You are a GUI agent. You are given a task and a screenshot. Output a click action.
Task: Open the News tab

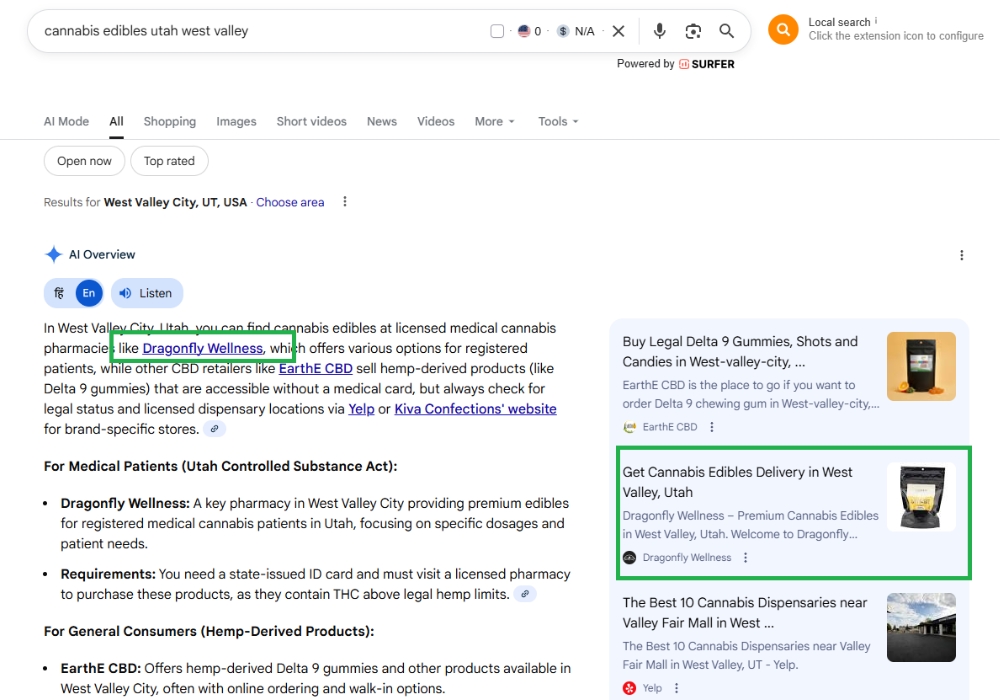[381, 121]
